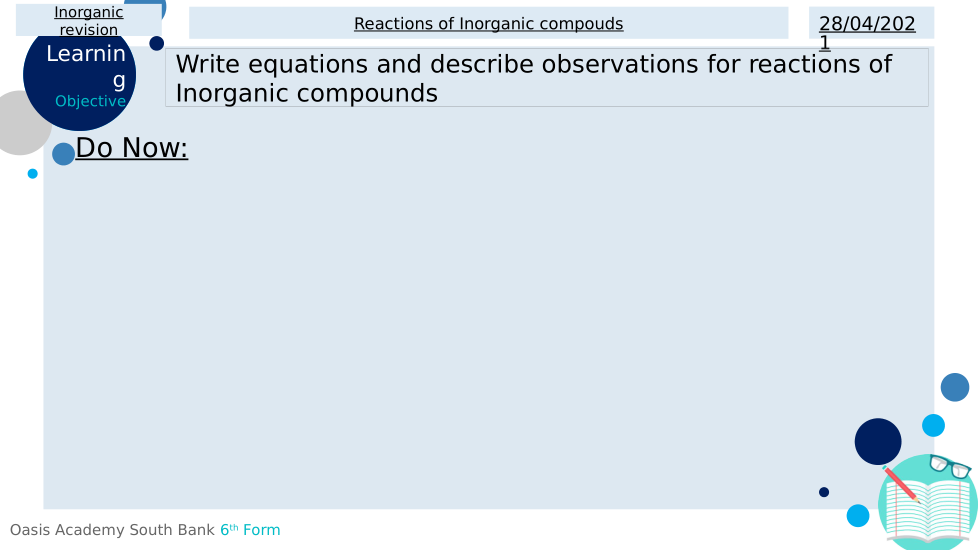Click the Do Now: heading
978x550 pixels.
[132, 148]
